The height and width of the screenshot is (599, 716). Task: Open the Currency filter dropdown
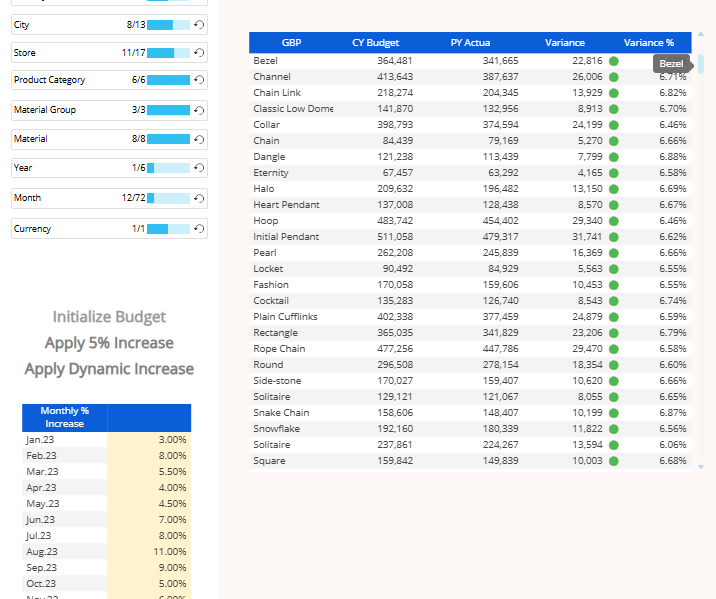(109, 229)
